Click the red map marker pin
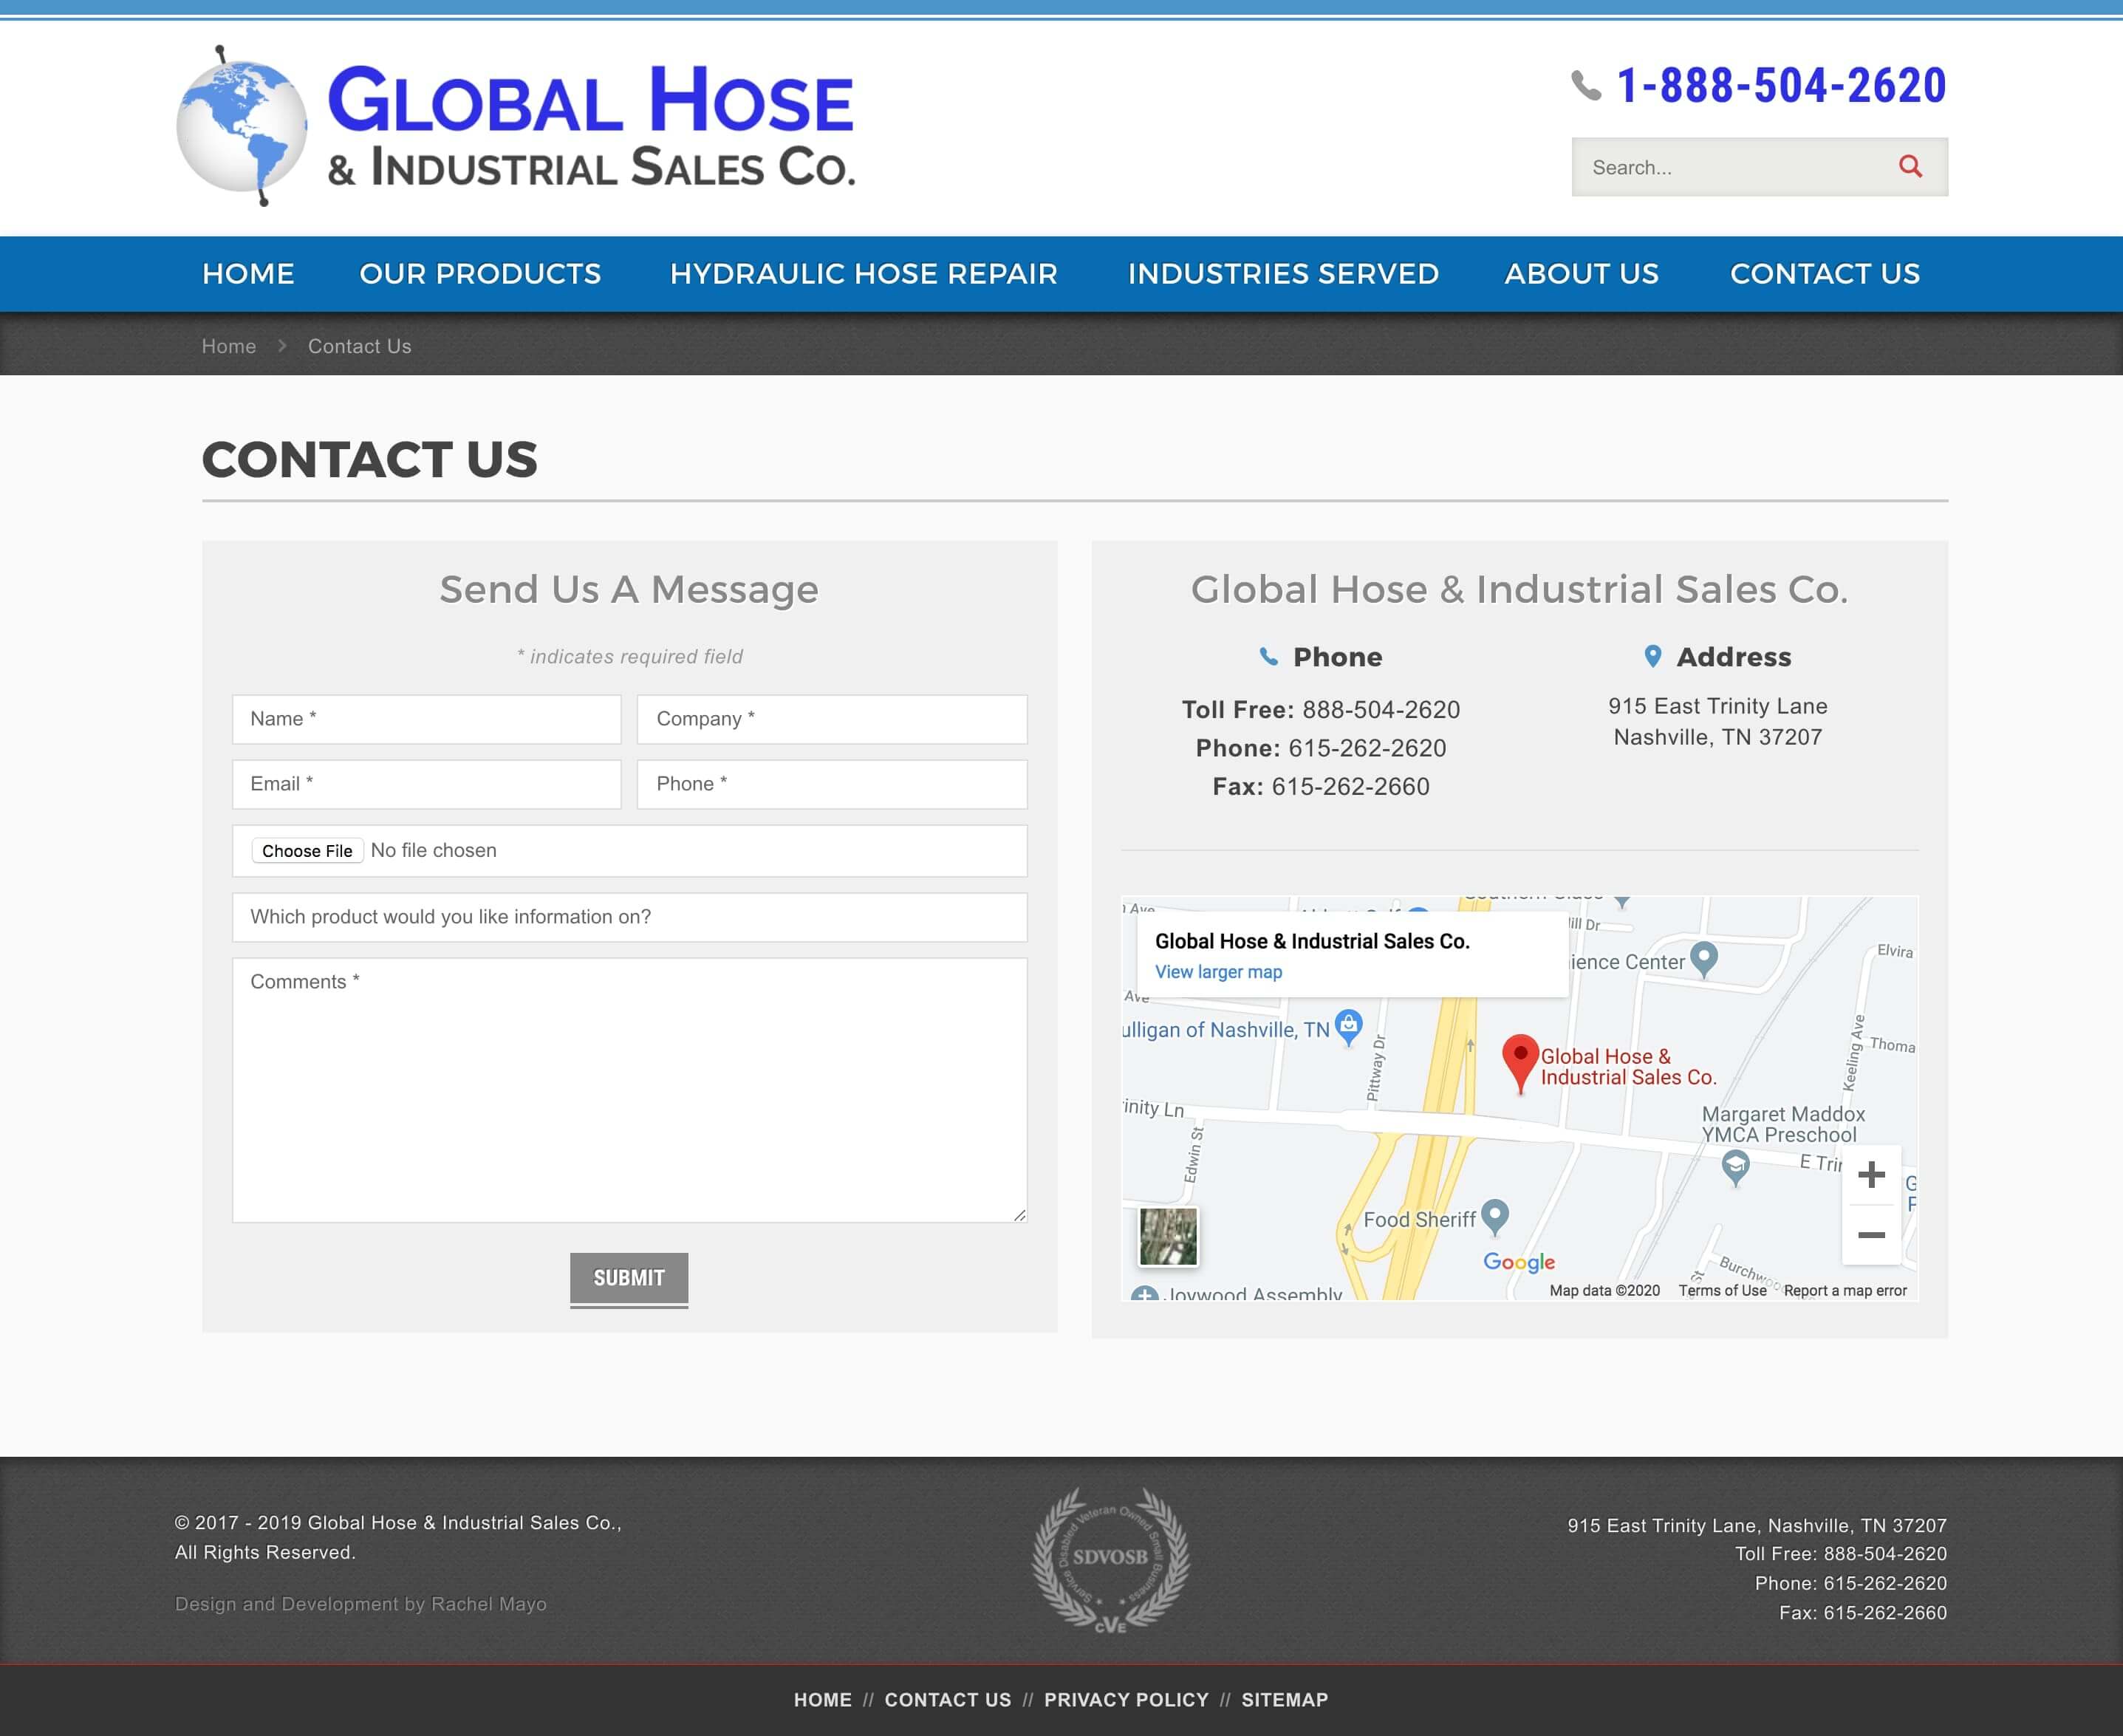Viewport: 2123px width, 1736px height. pos(1520,1064)
